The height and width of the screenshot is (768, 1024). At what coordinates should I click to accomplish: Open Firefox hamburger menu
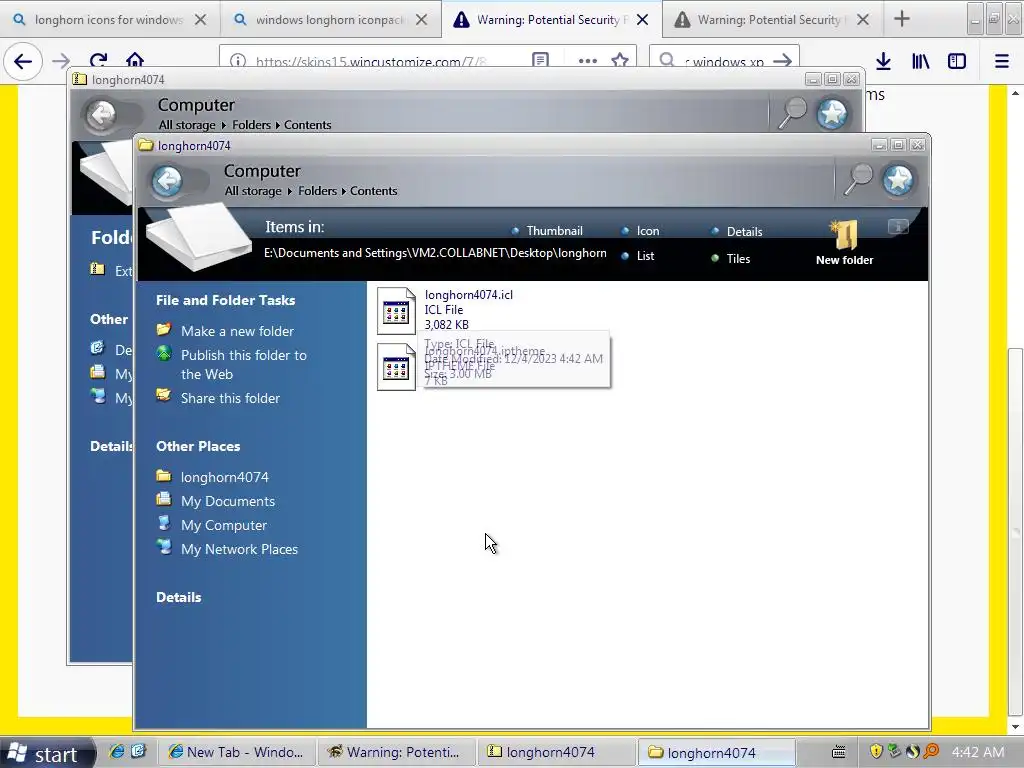[1002, 61]
